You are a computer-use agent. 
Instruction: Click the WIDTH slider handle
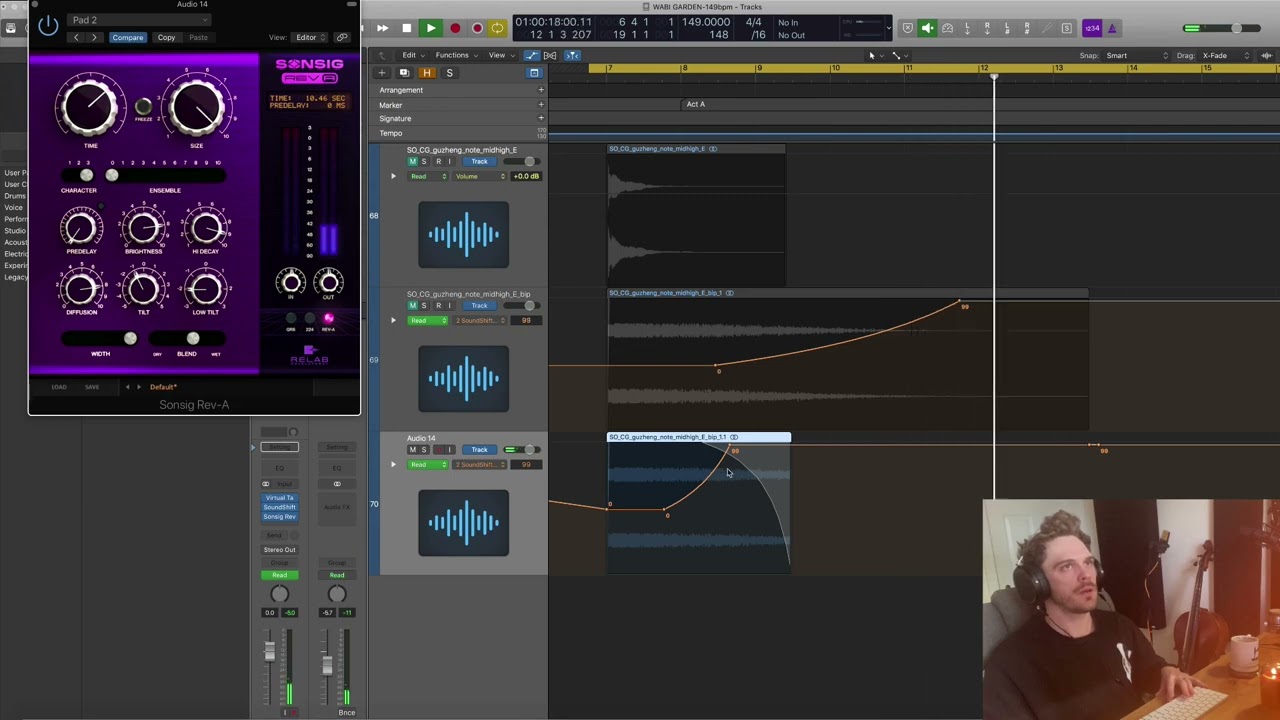point(130,339)
